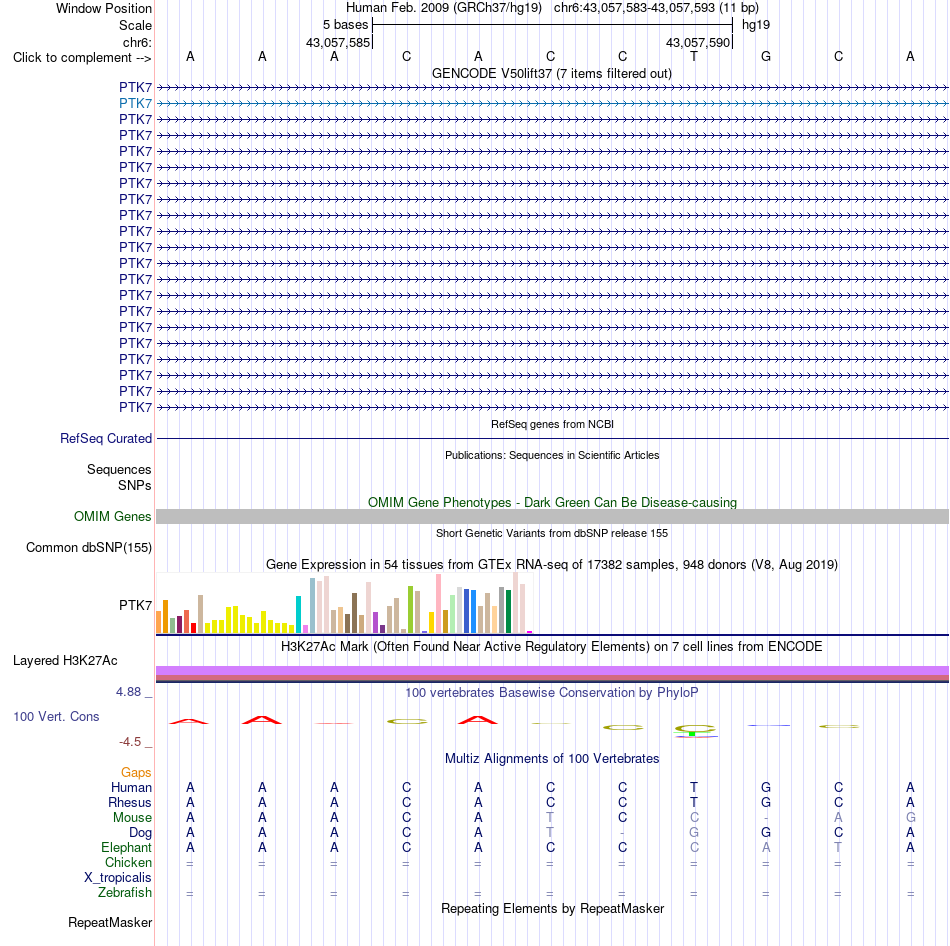Select the Zebrafish alignment row label
Screen dimensions: 950x946
point(125,893)
